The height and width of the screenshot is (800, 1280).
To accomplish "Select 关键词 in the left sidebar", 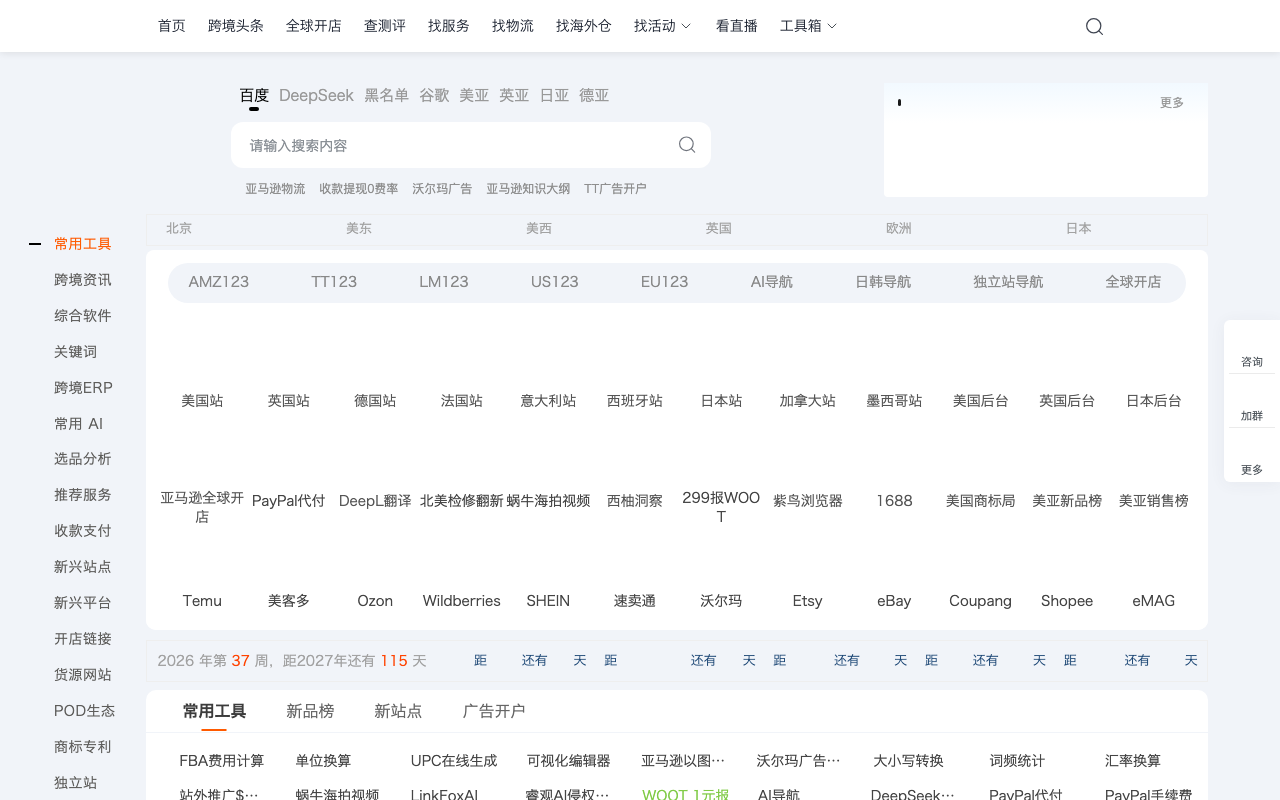I will tap(76, 352).
